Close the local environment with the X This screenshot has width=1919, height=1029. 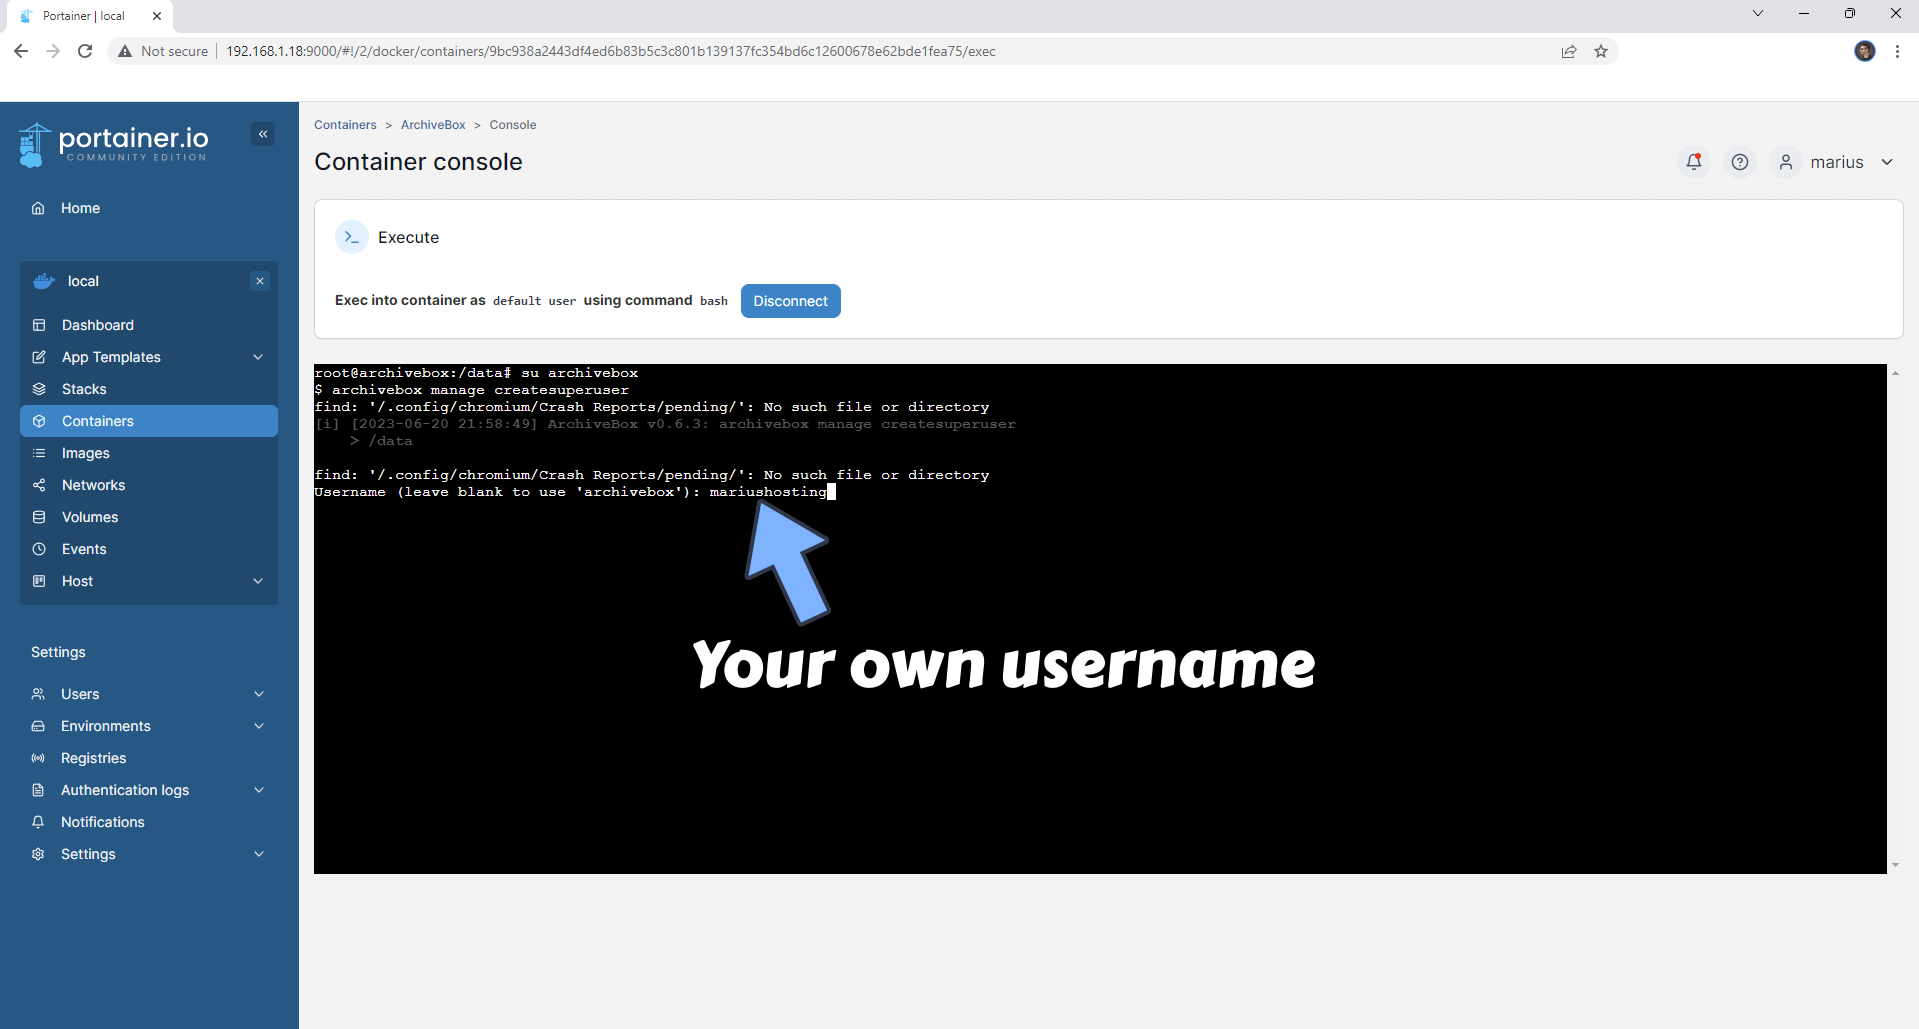pyautogui.click(x=260, y=281)
